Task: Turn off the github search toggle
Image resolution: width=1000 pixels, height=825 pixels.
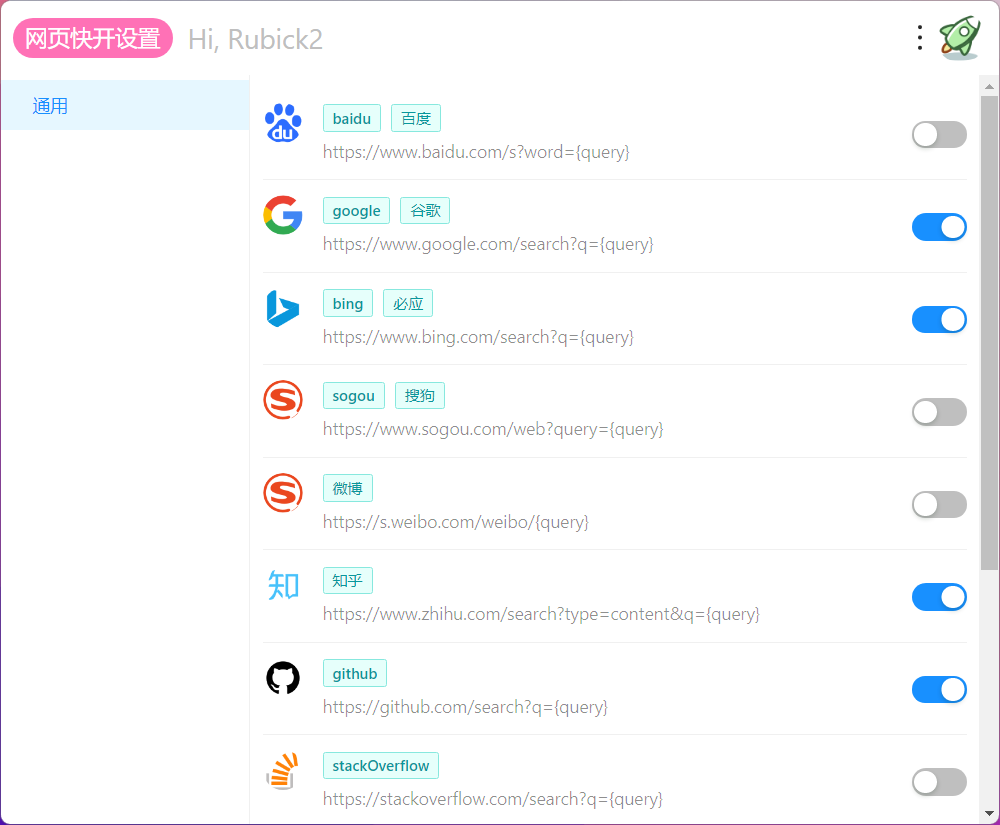Action: click(939, 689)
